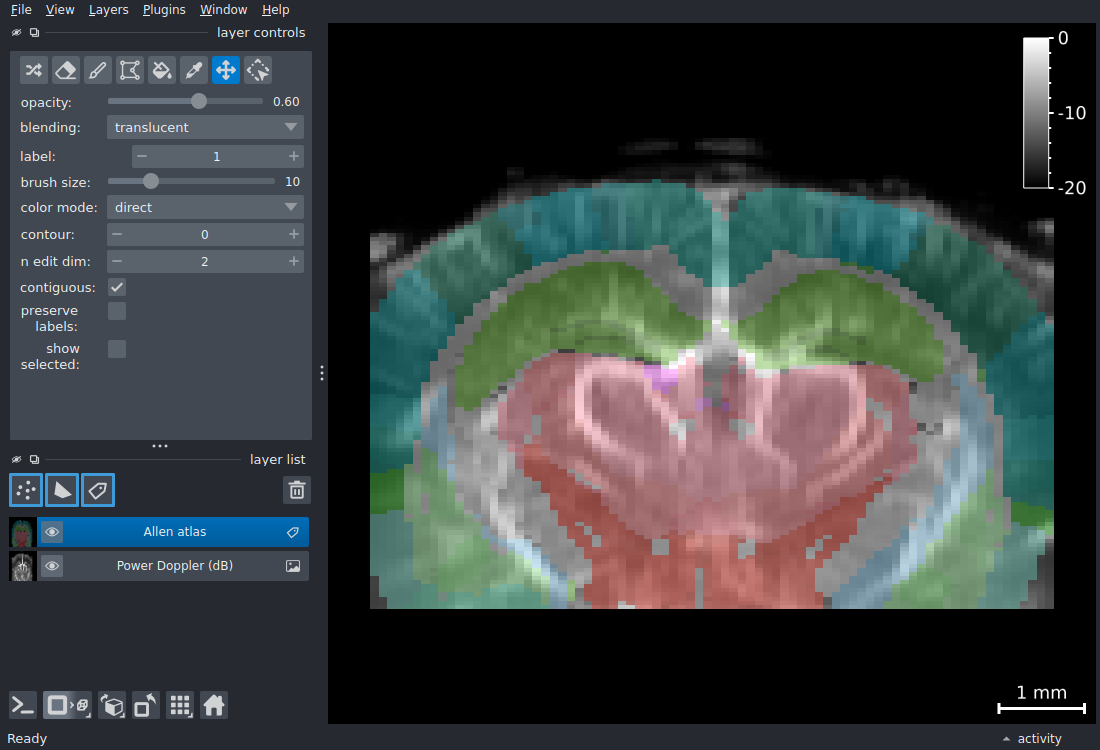Increase the contour value
This screenshot has height=750, width=1100.
[x=294, y=234]
